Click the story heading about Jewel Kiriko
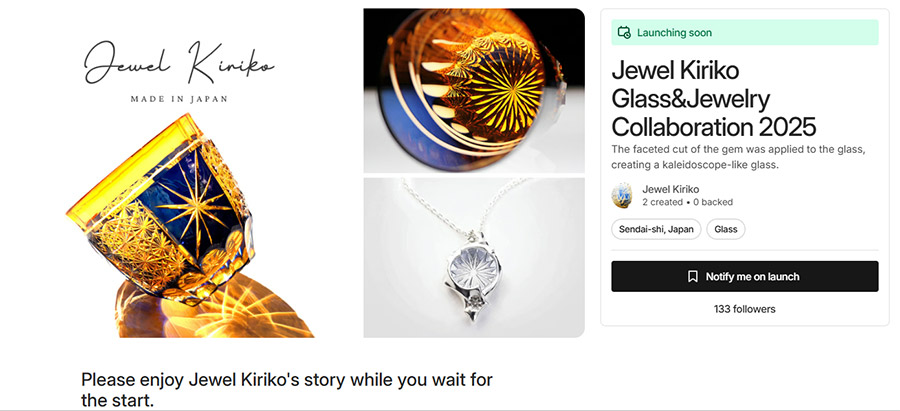Screen dimensions: 900x411 pyautogui.click(x=287, y=390)
